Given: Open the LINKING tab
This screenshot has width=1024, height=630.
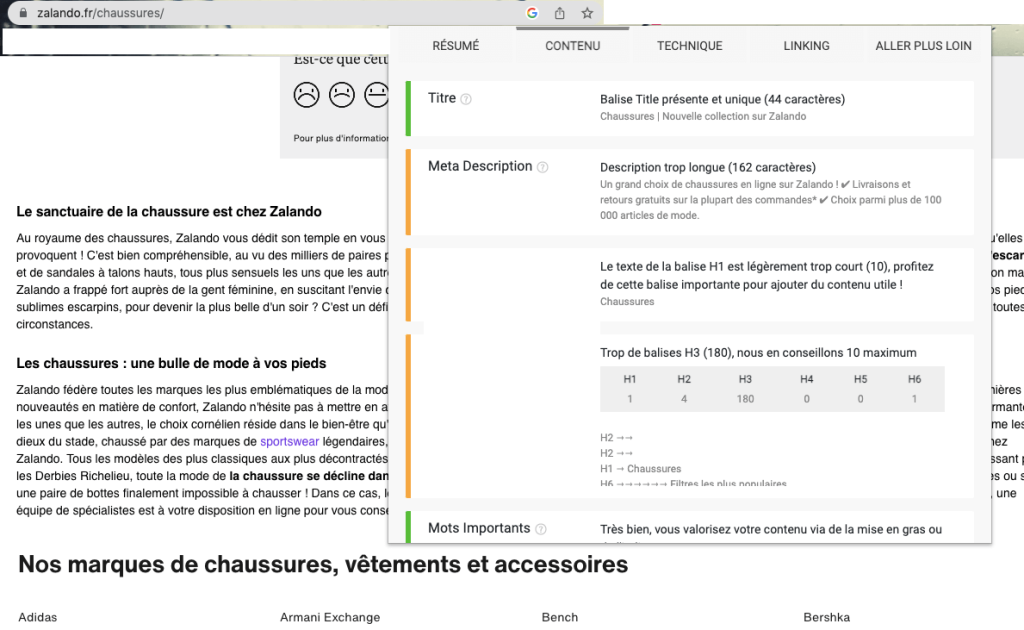Looking at the screenshot, I should (807, 46).
